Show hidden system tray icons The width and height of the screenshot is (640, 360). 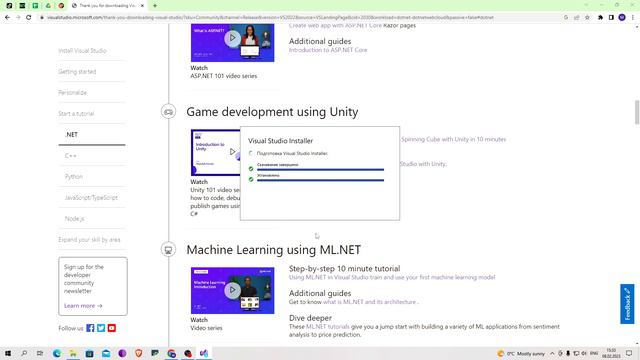552,353
